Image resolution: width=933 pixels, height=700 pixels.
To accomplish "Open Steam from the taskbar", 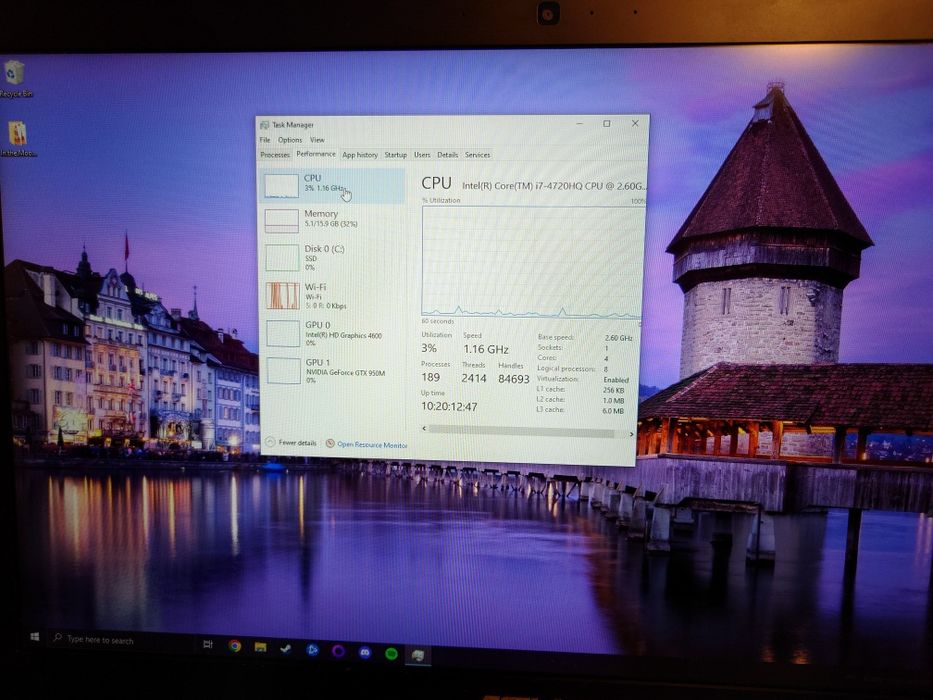I will (x=286, y=649).
